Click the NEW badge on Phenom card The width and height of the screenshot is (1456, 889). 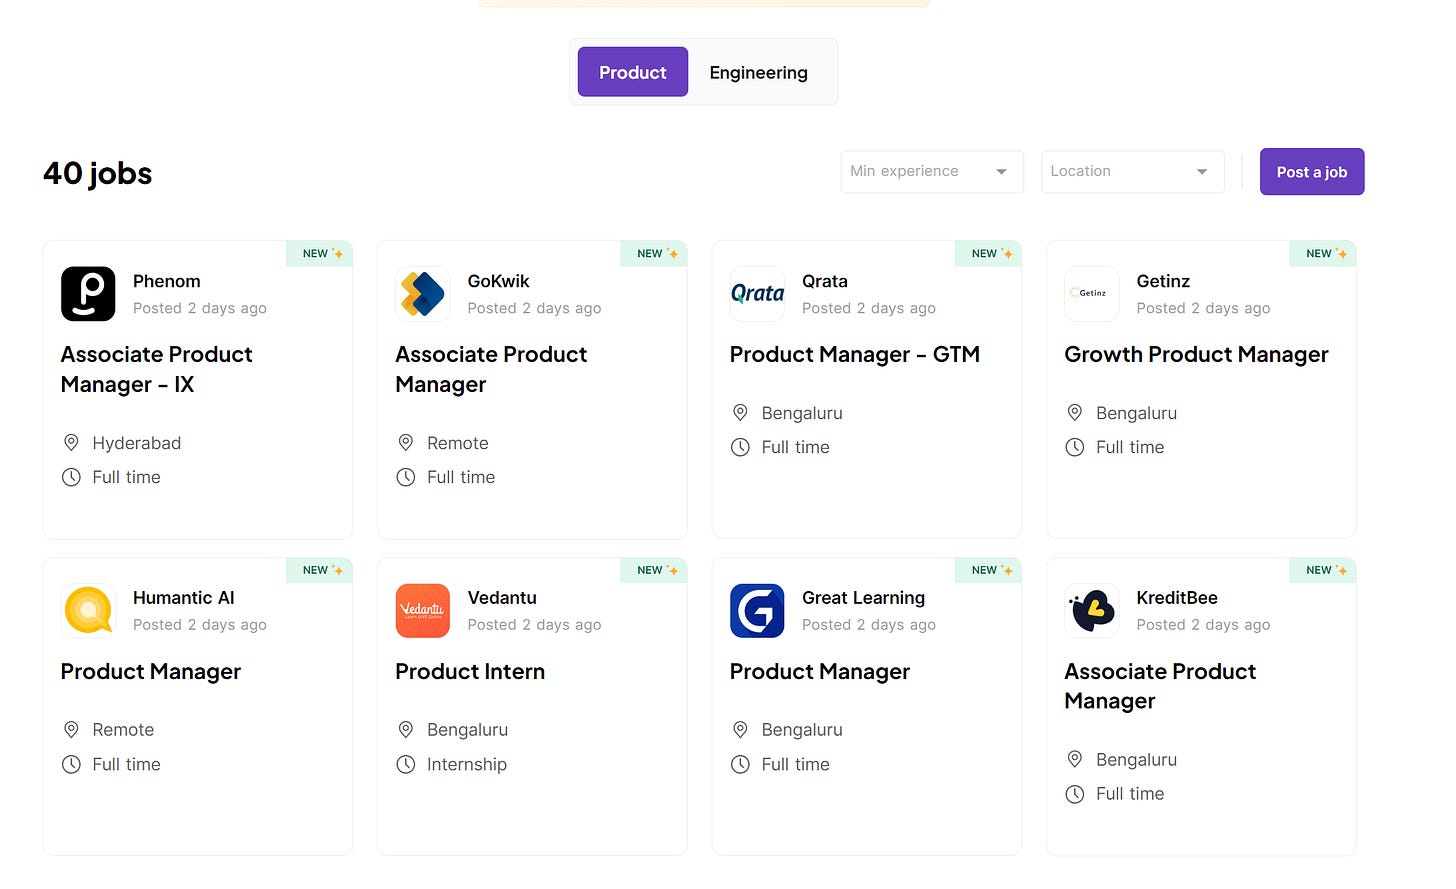point(319,253)
